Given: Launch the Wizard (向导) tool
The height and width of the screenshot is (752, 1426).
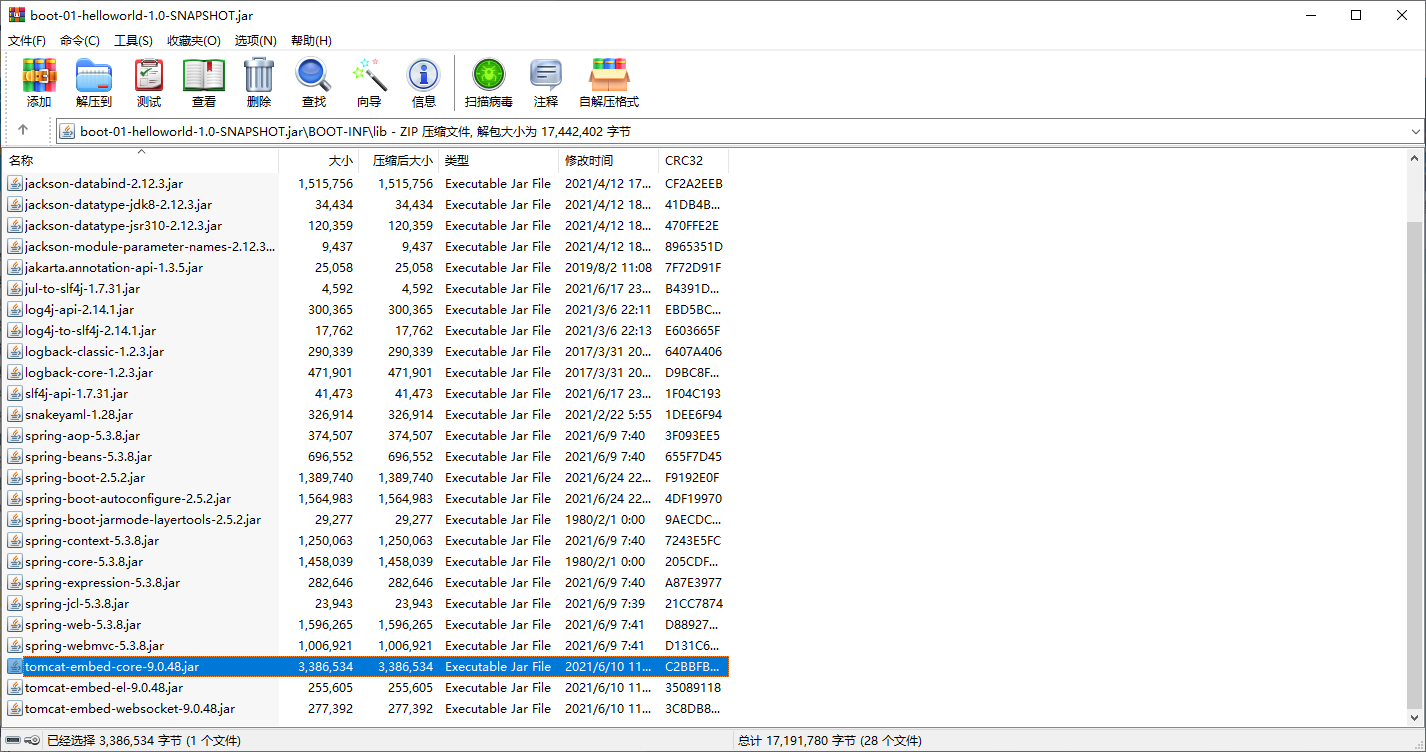Looking at the screenshot, I should point(369,83).
